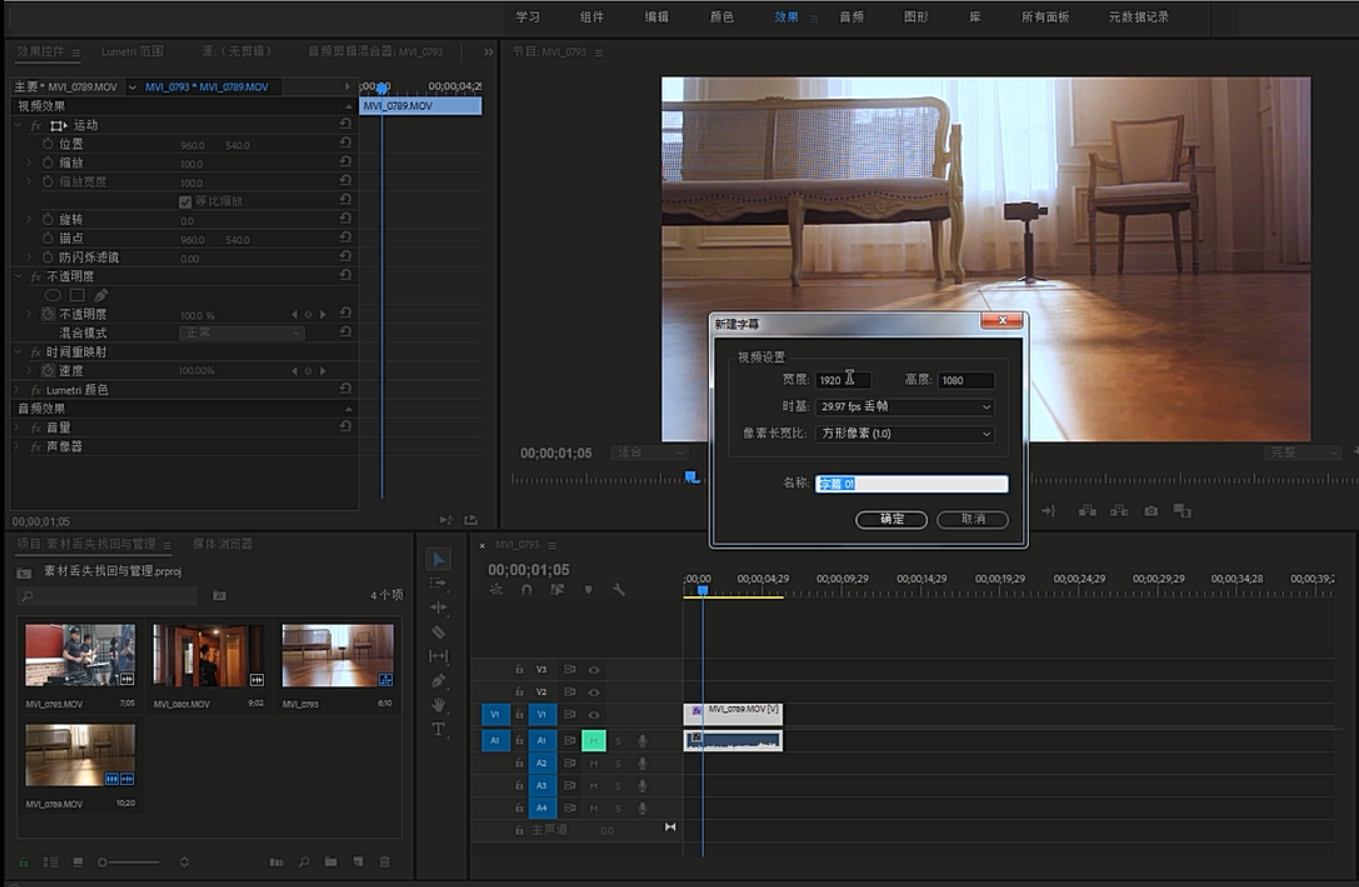Hide track V2 with its eye icon
Viewport: 1359px width, 887px height.
594,692
